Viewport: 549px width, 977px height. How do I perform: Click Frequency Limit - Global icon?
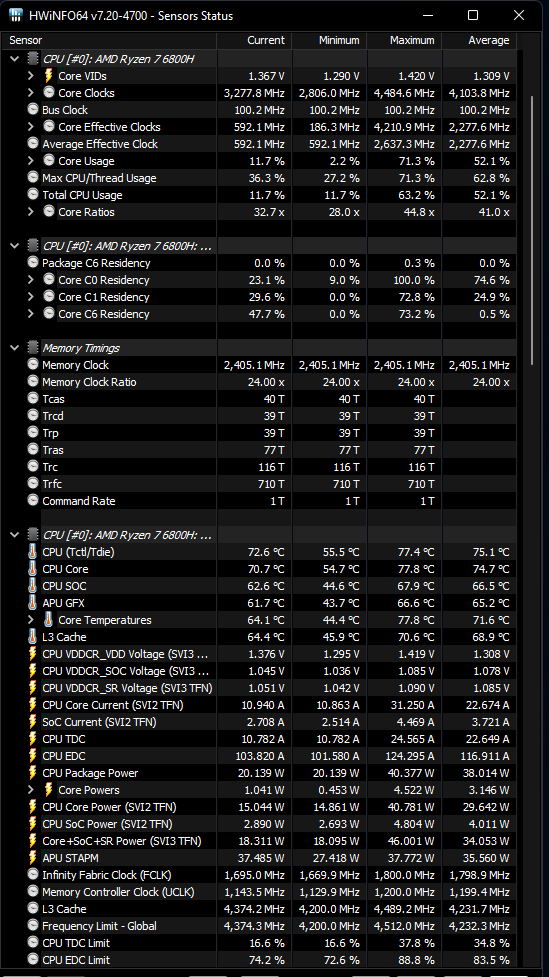pyautogui.click(x=33, y=926)
